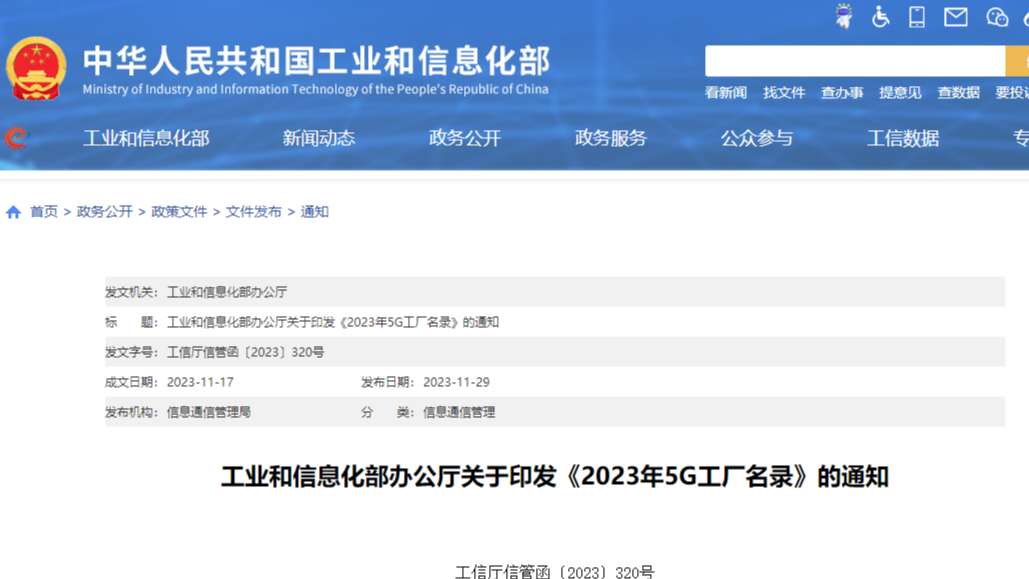Image resolution: width=1029 pixels, height=579 pixels.
Task: Open the envelope mail icon
Action: (x=956, y=17)
